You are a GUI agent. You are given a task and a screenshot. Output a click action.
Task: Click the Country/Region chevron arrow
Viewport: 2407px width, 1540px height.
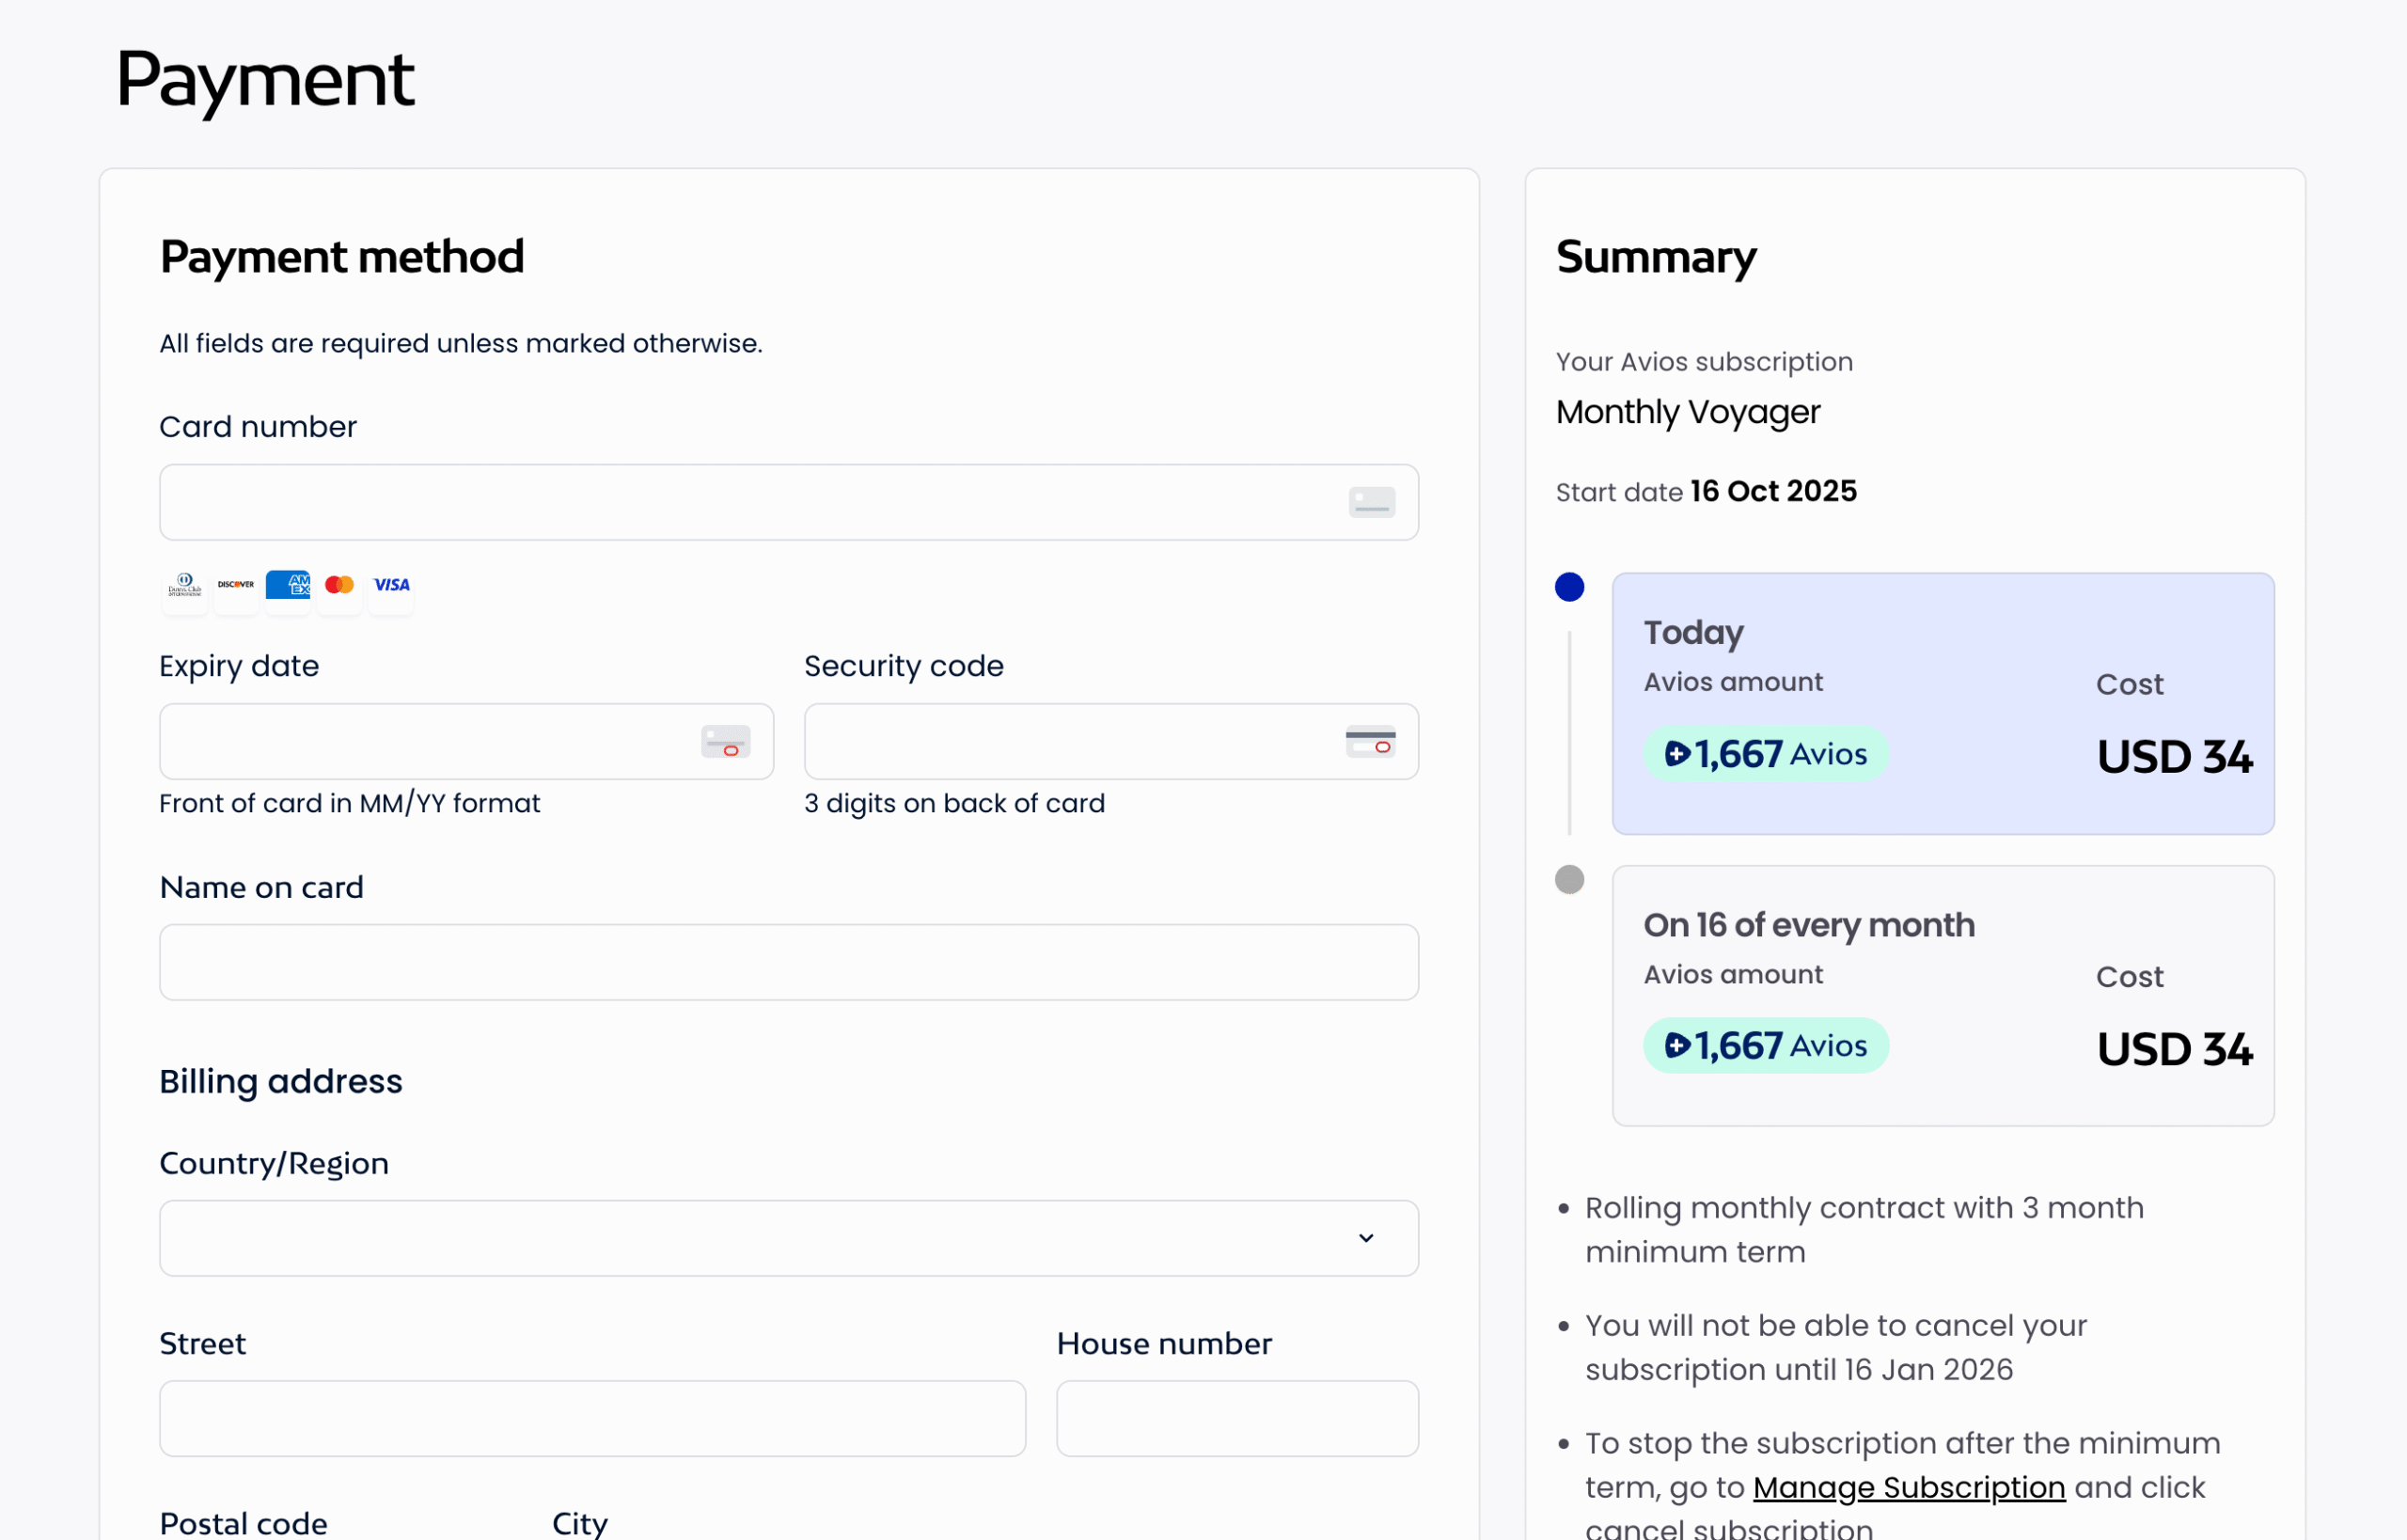tap(1366, 1238)
